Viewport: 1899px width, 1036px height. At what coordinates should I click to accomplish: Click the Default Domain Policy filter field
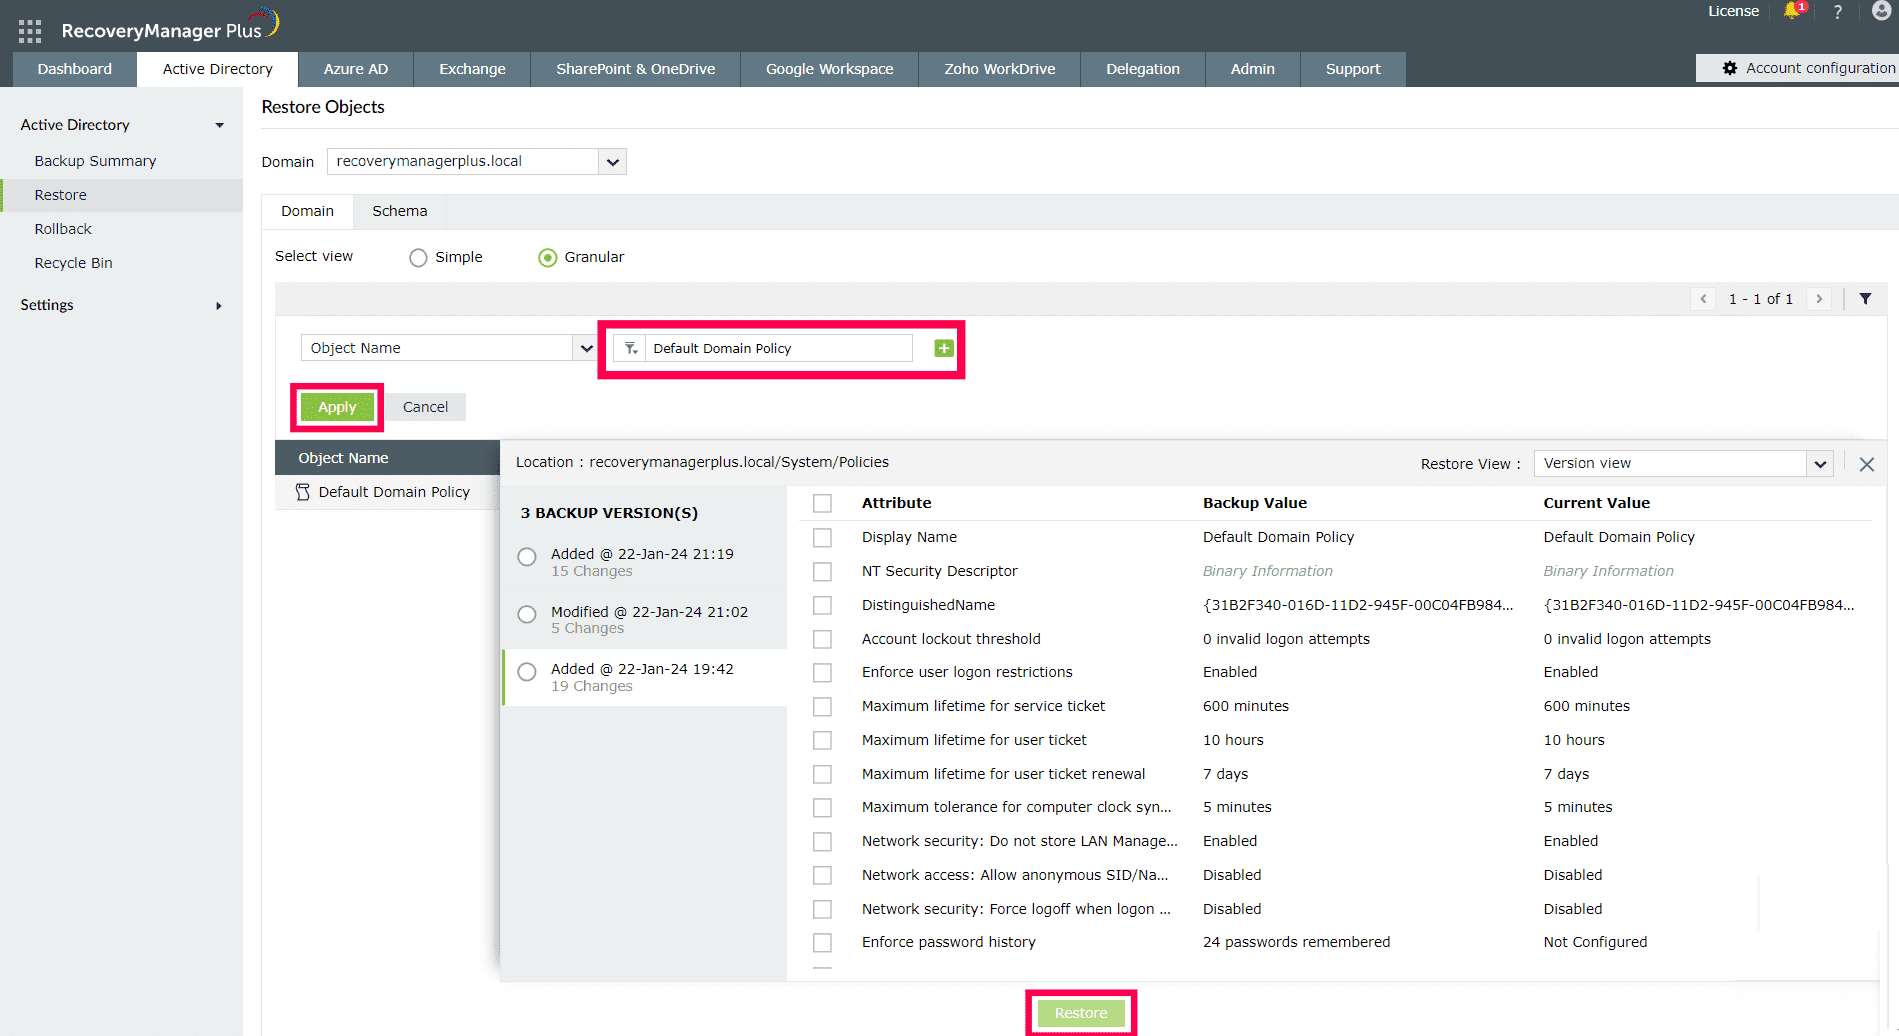coord(778,348)
